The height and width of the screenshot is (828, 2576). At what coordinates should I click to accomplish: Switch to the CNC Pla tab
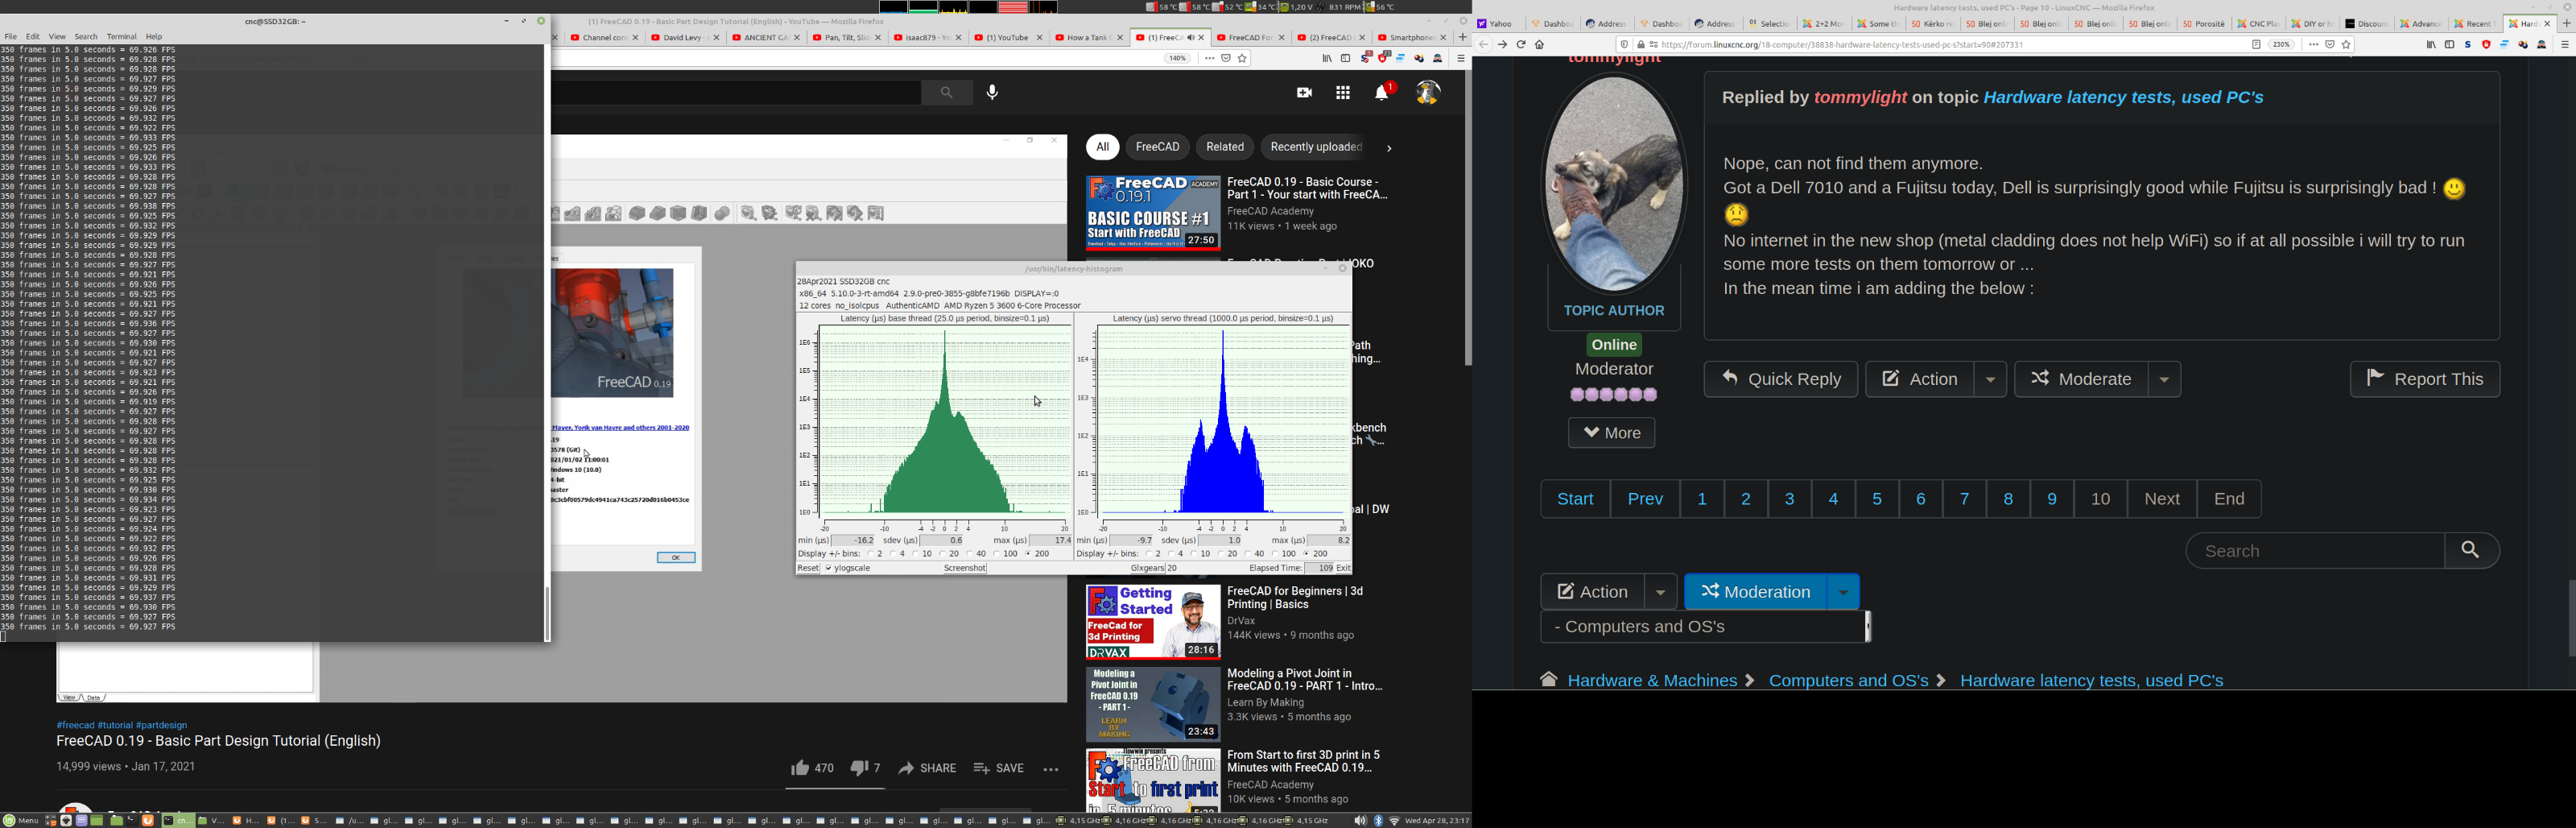coord(2257,24)
